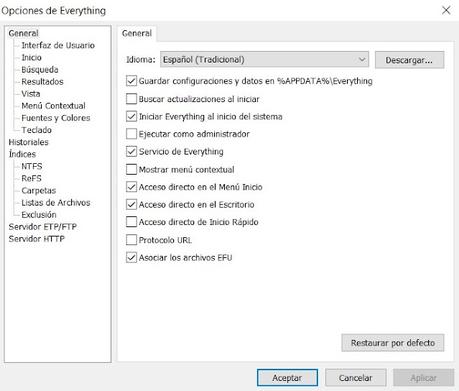This screenshot has height=391, width=459.
Task: Select Servidor ETP/FTP item
Action: (x=43, y=227)
